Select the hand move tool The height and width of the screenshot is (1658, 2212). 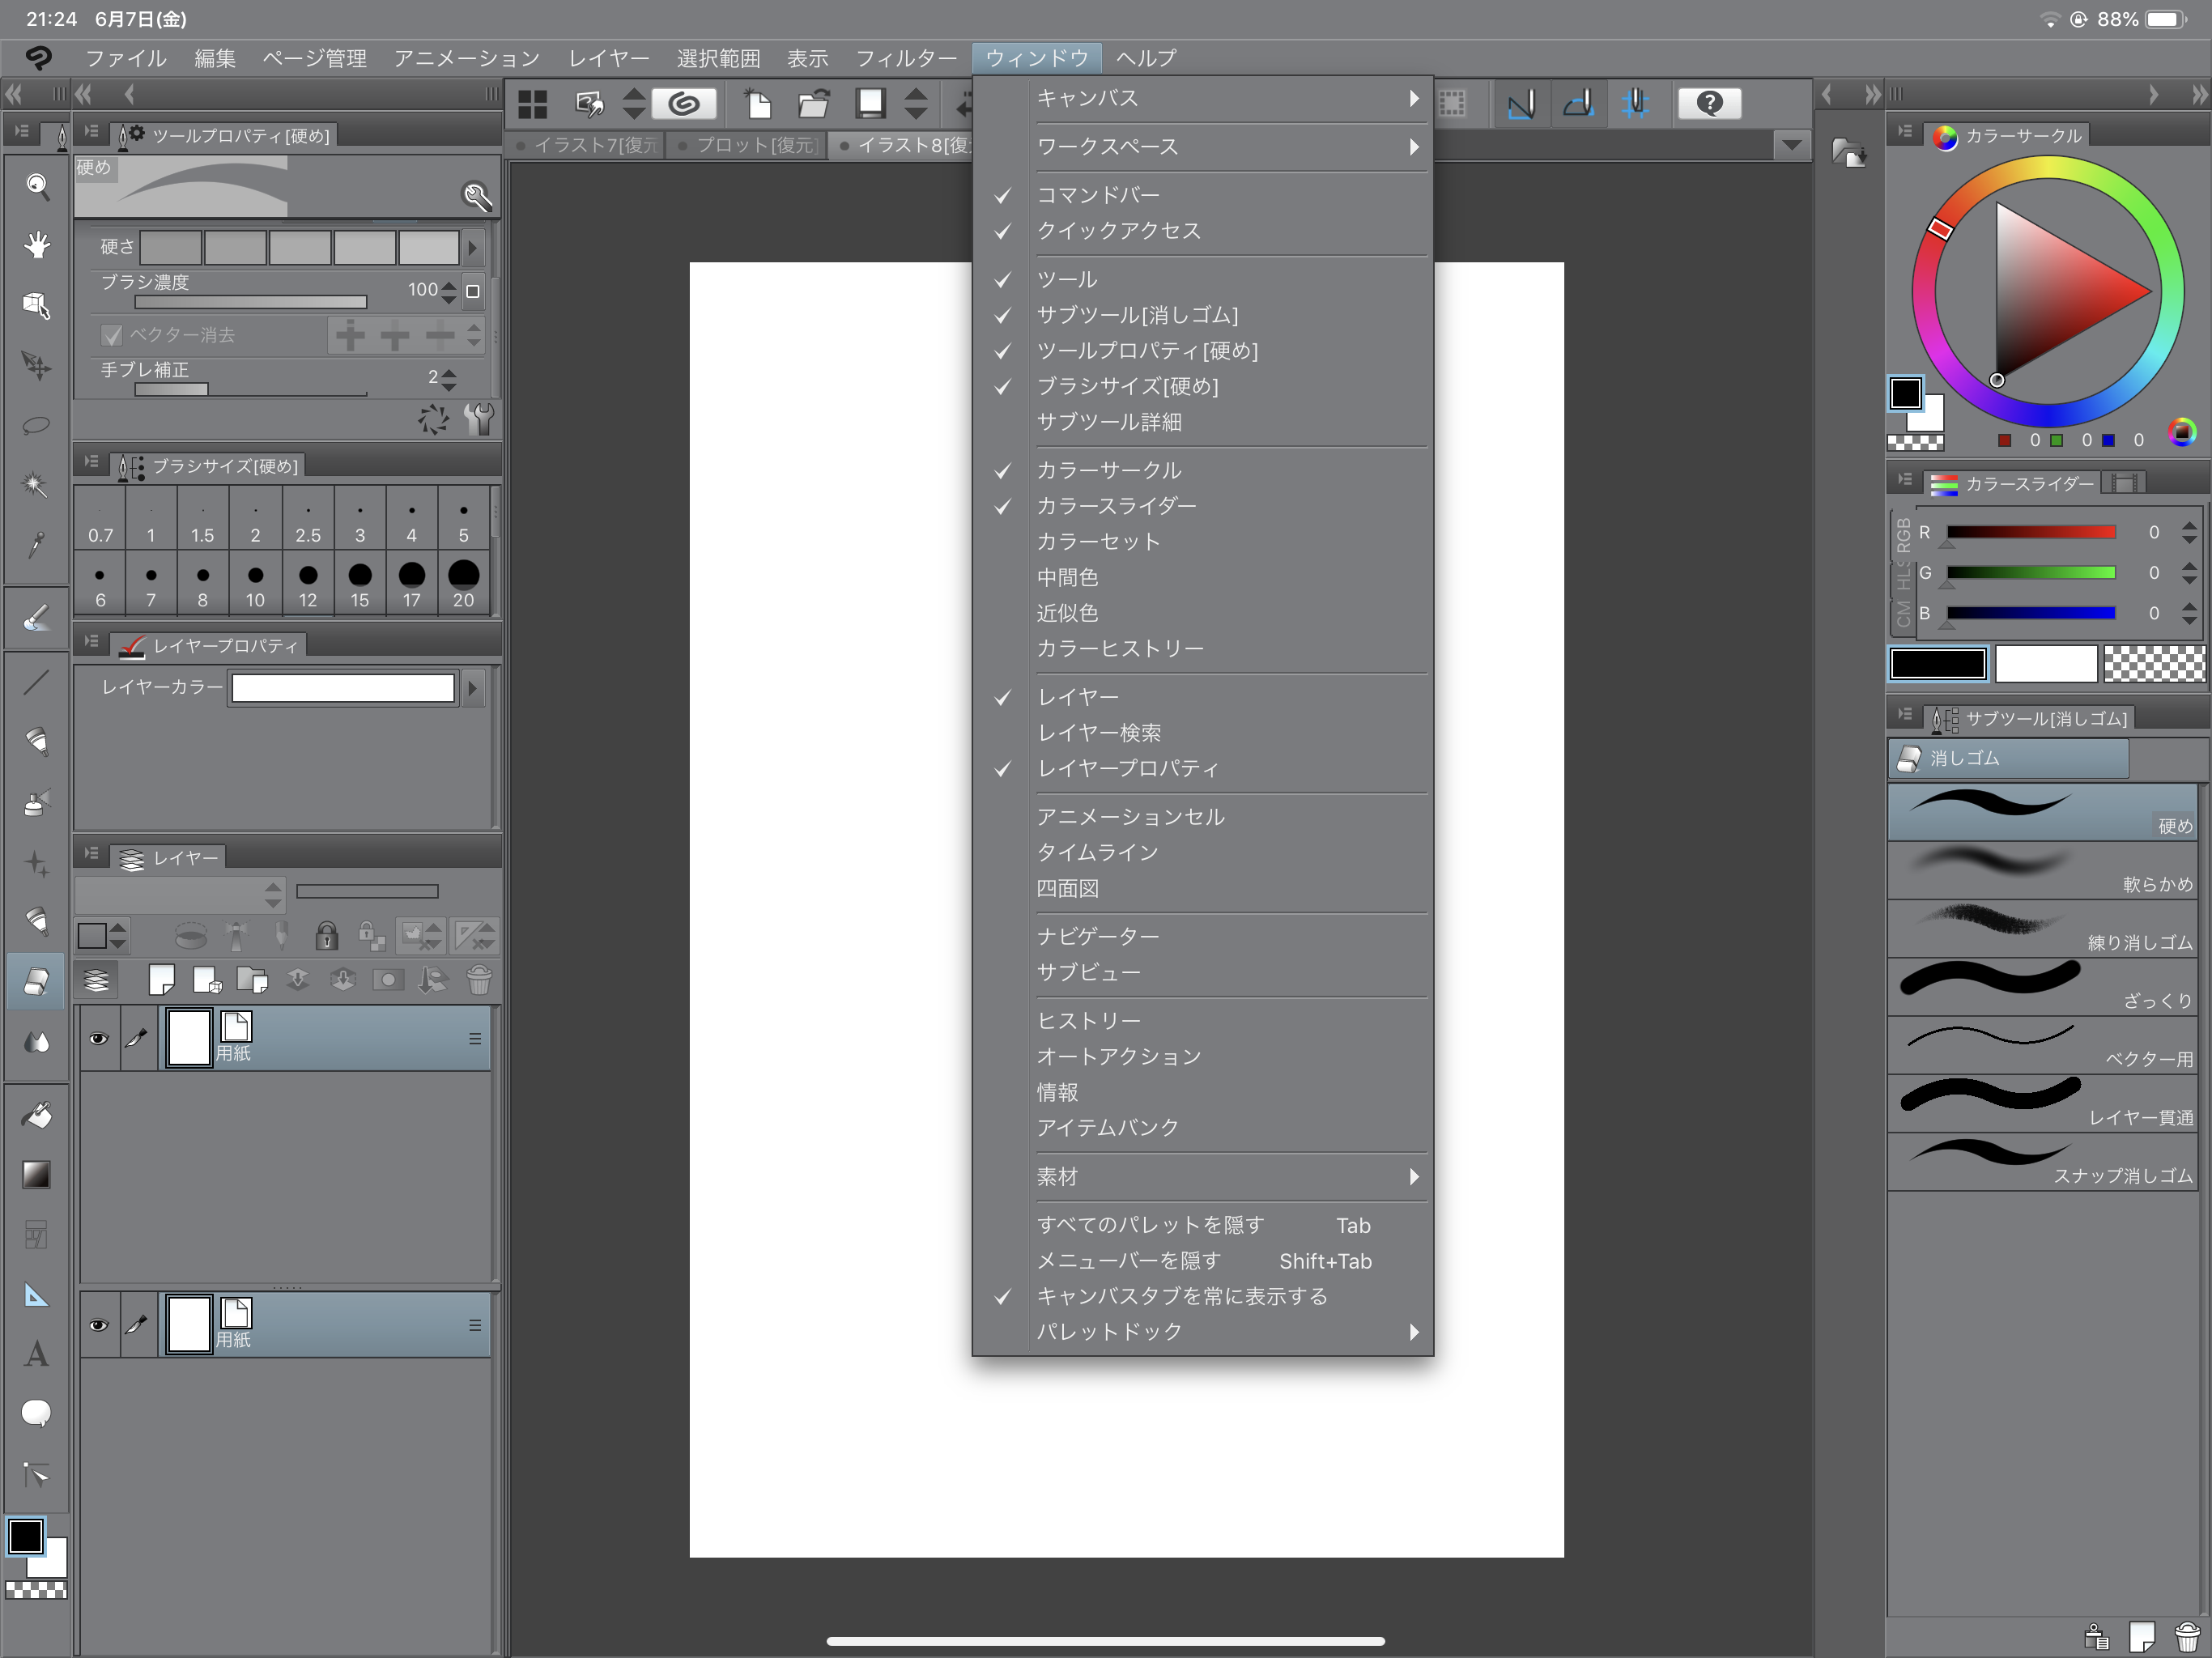point(37,245)
